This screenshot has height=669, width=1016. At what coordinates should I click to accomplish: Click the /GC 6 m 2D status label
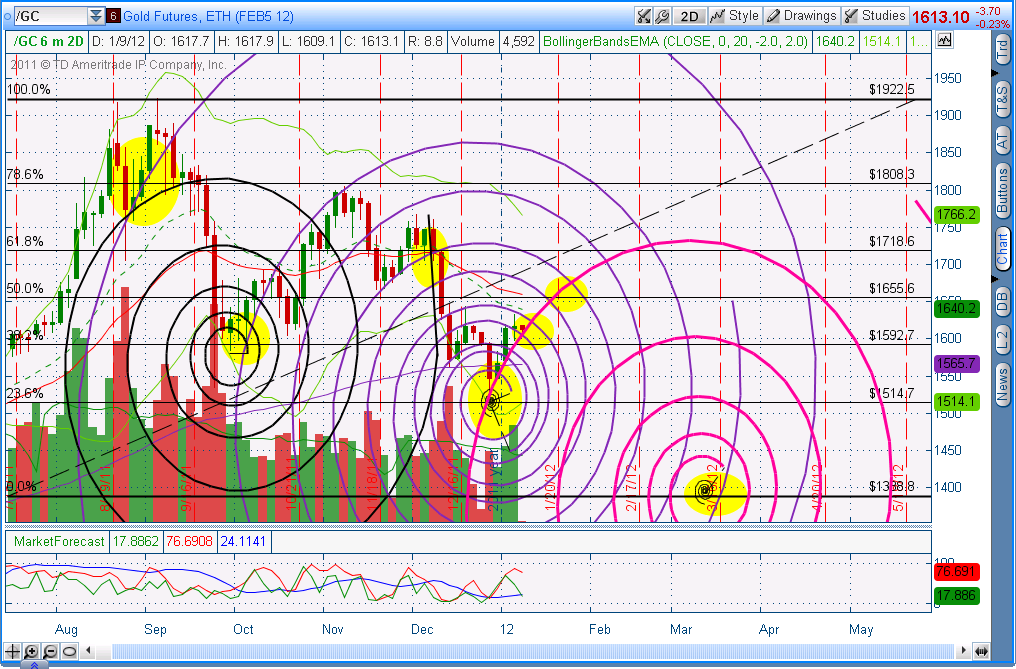(x=49, y=41)
